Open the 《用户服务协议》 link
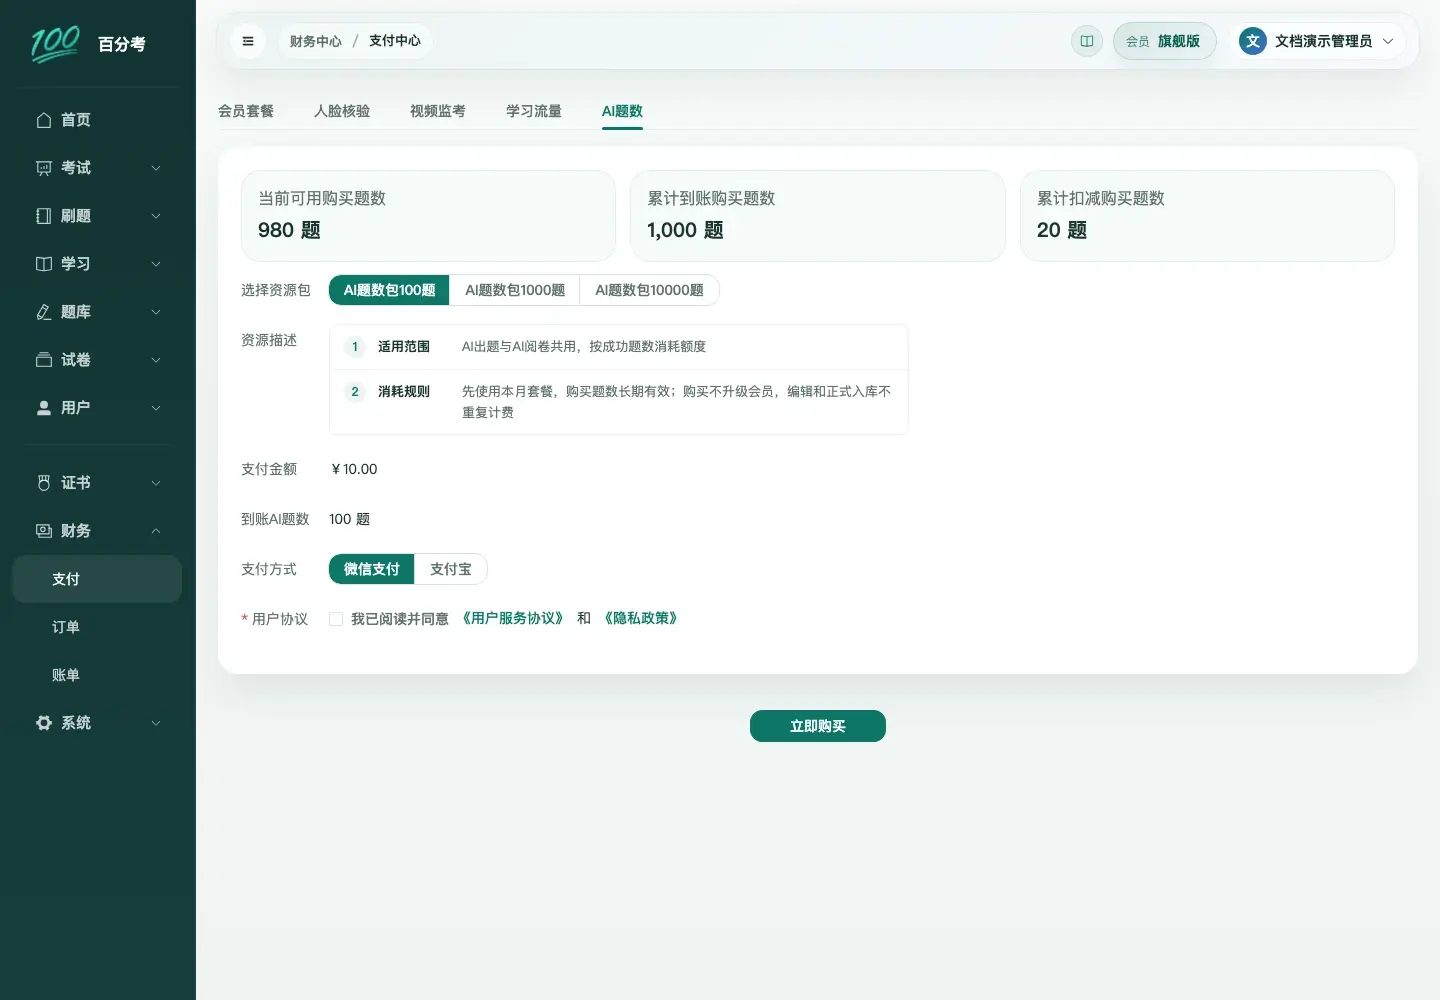 513,618
